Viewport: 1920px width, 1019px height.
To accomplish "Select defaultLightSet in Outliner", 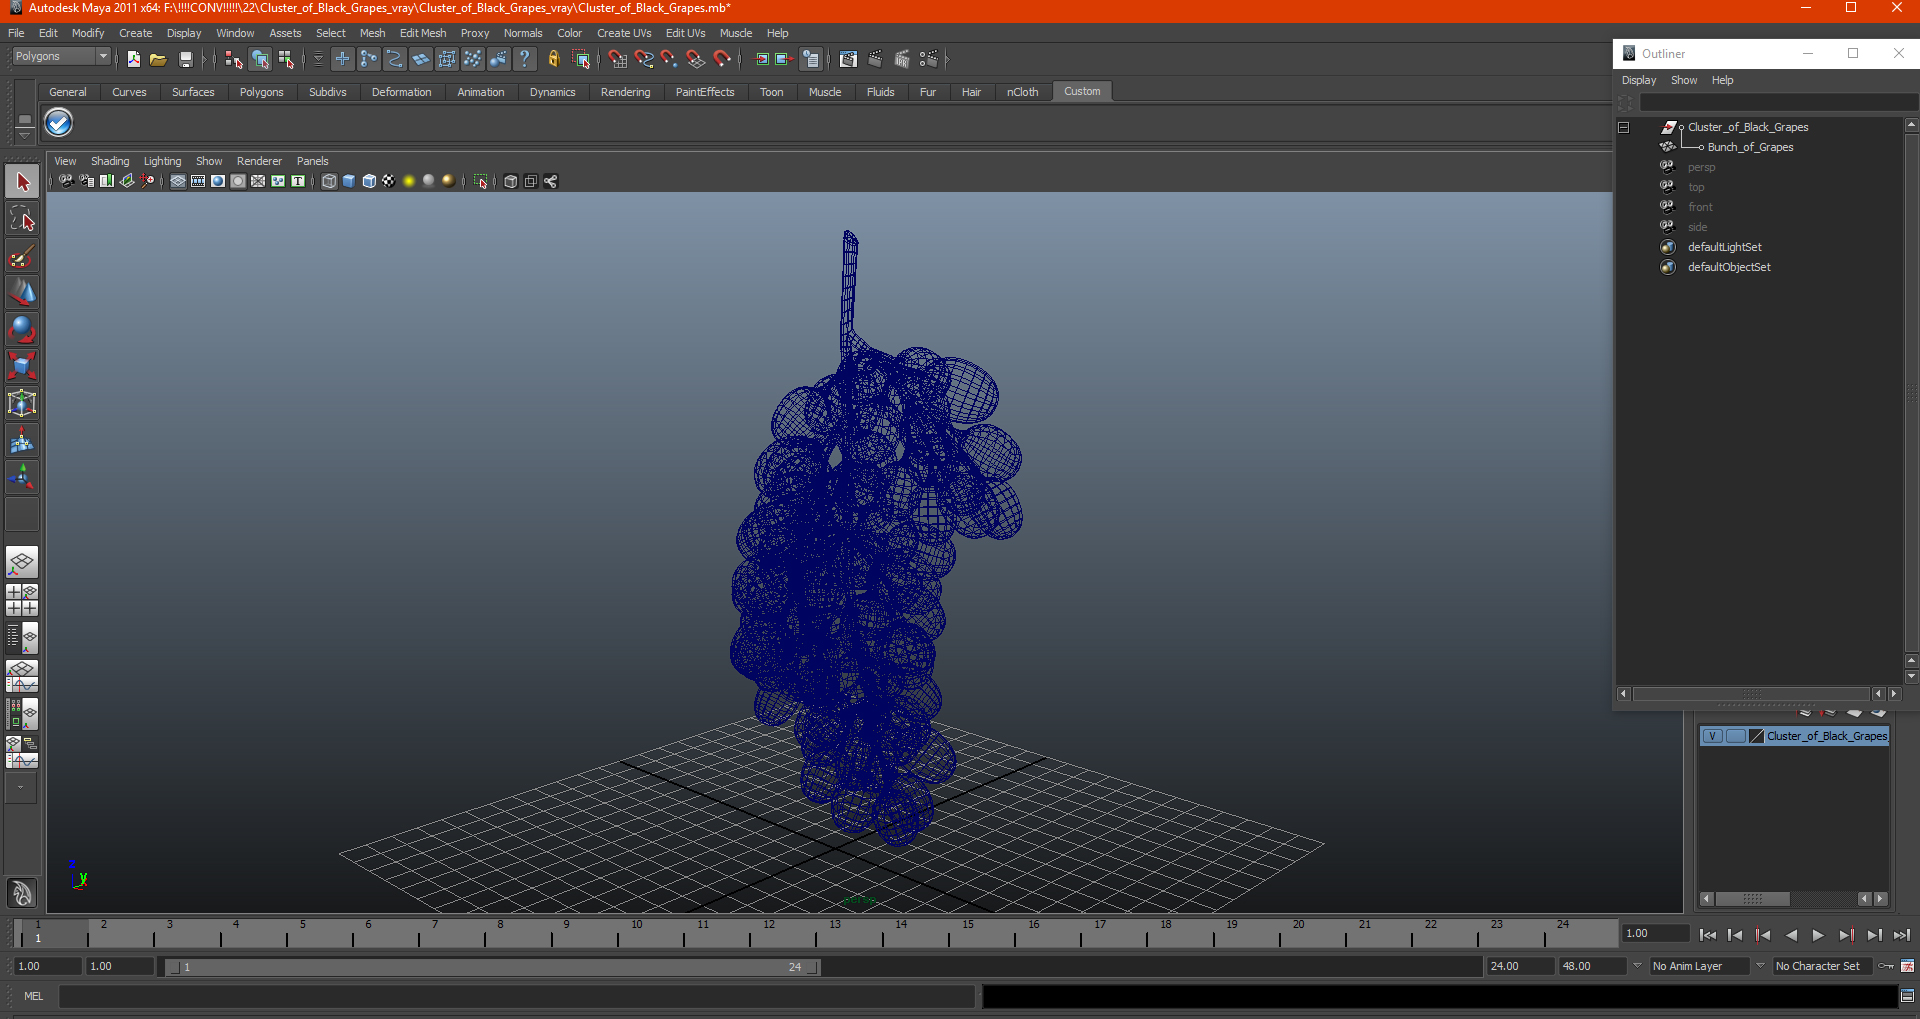I will coord(1724,247).
